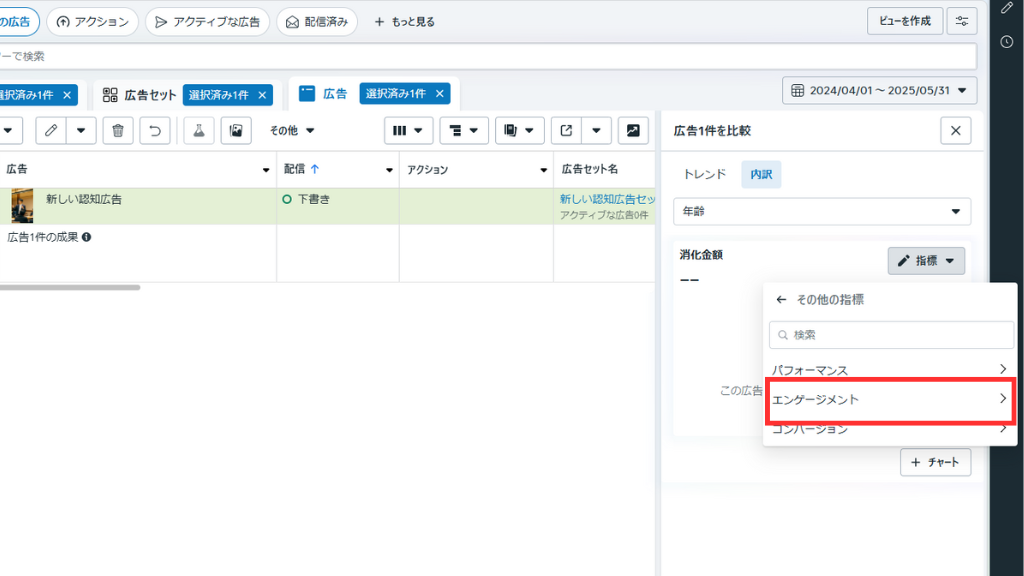This screenshot has height=576, width=1024.
Task: Click the pencil edit button in toolbar
Action: point(52,130)
